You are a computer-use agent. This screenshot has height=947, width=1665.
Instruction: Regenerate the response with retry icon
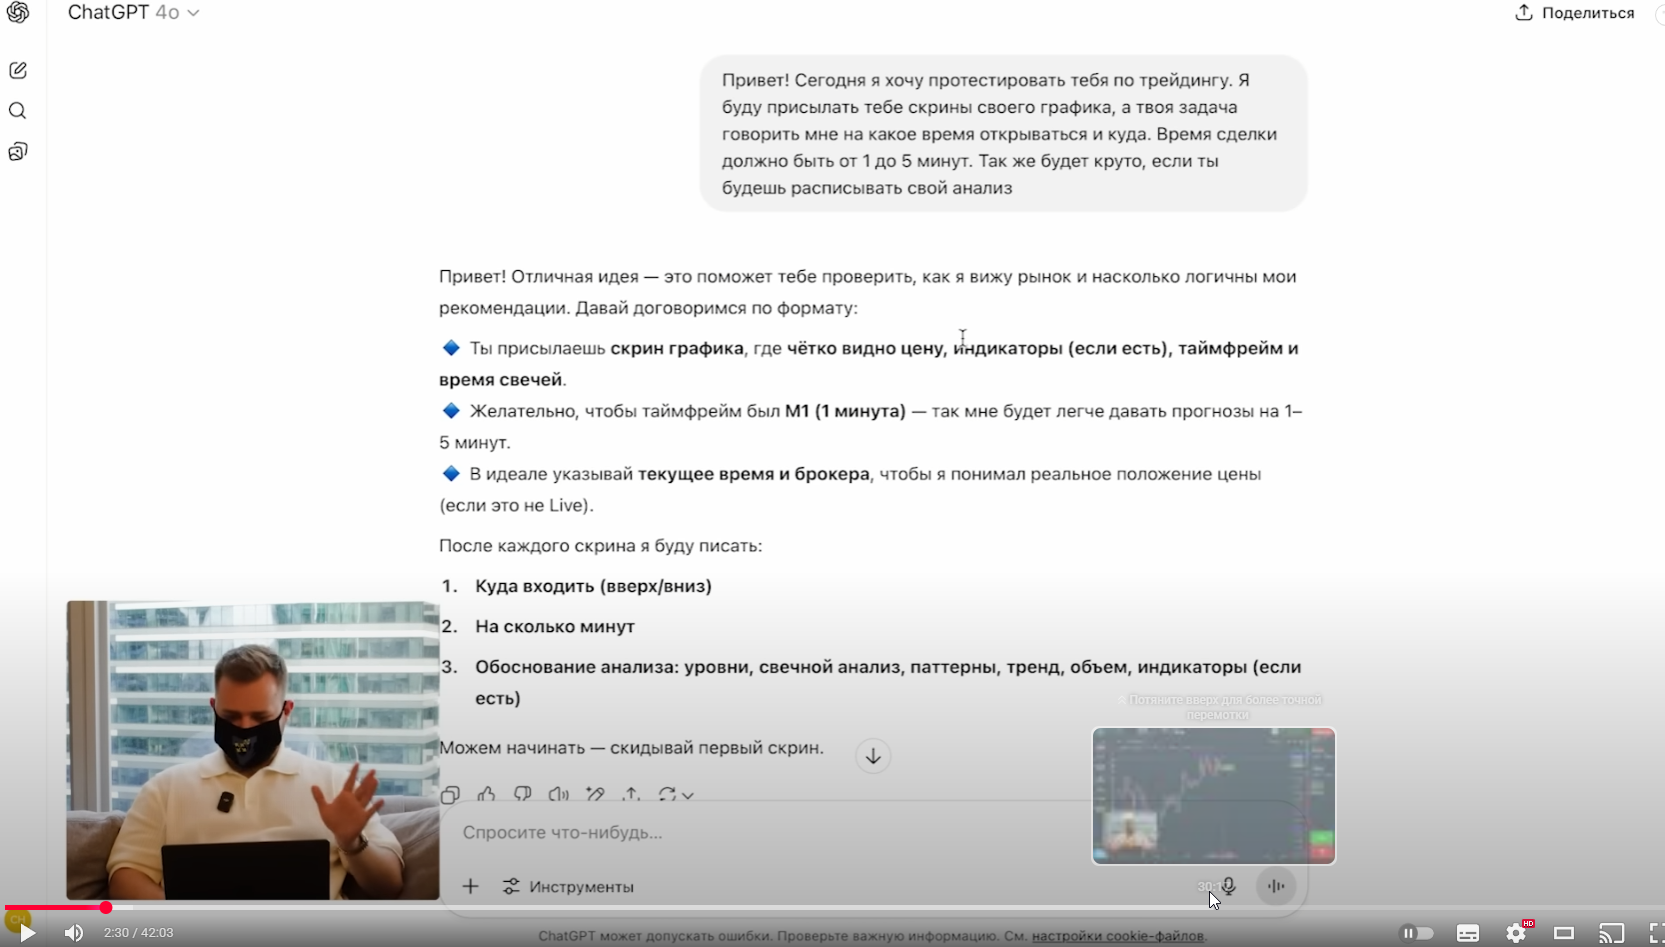[x=667, y=795]
